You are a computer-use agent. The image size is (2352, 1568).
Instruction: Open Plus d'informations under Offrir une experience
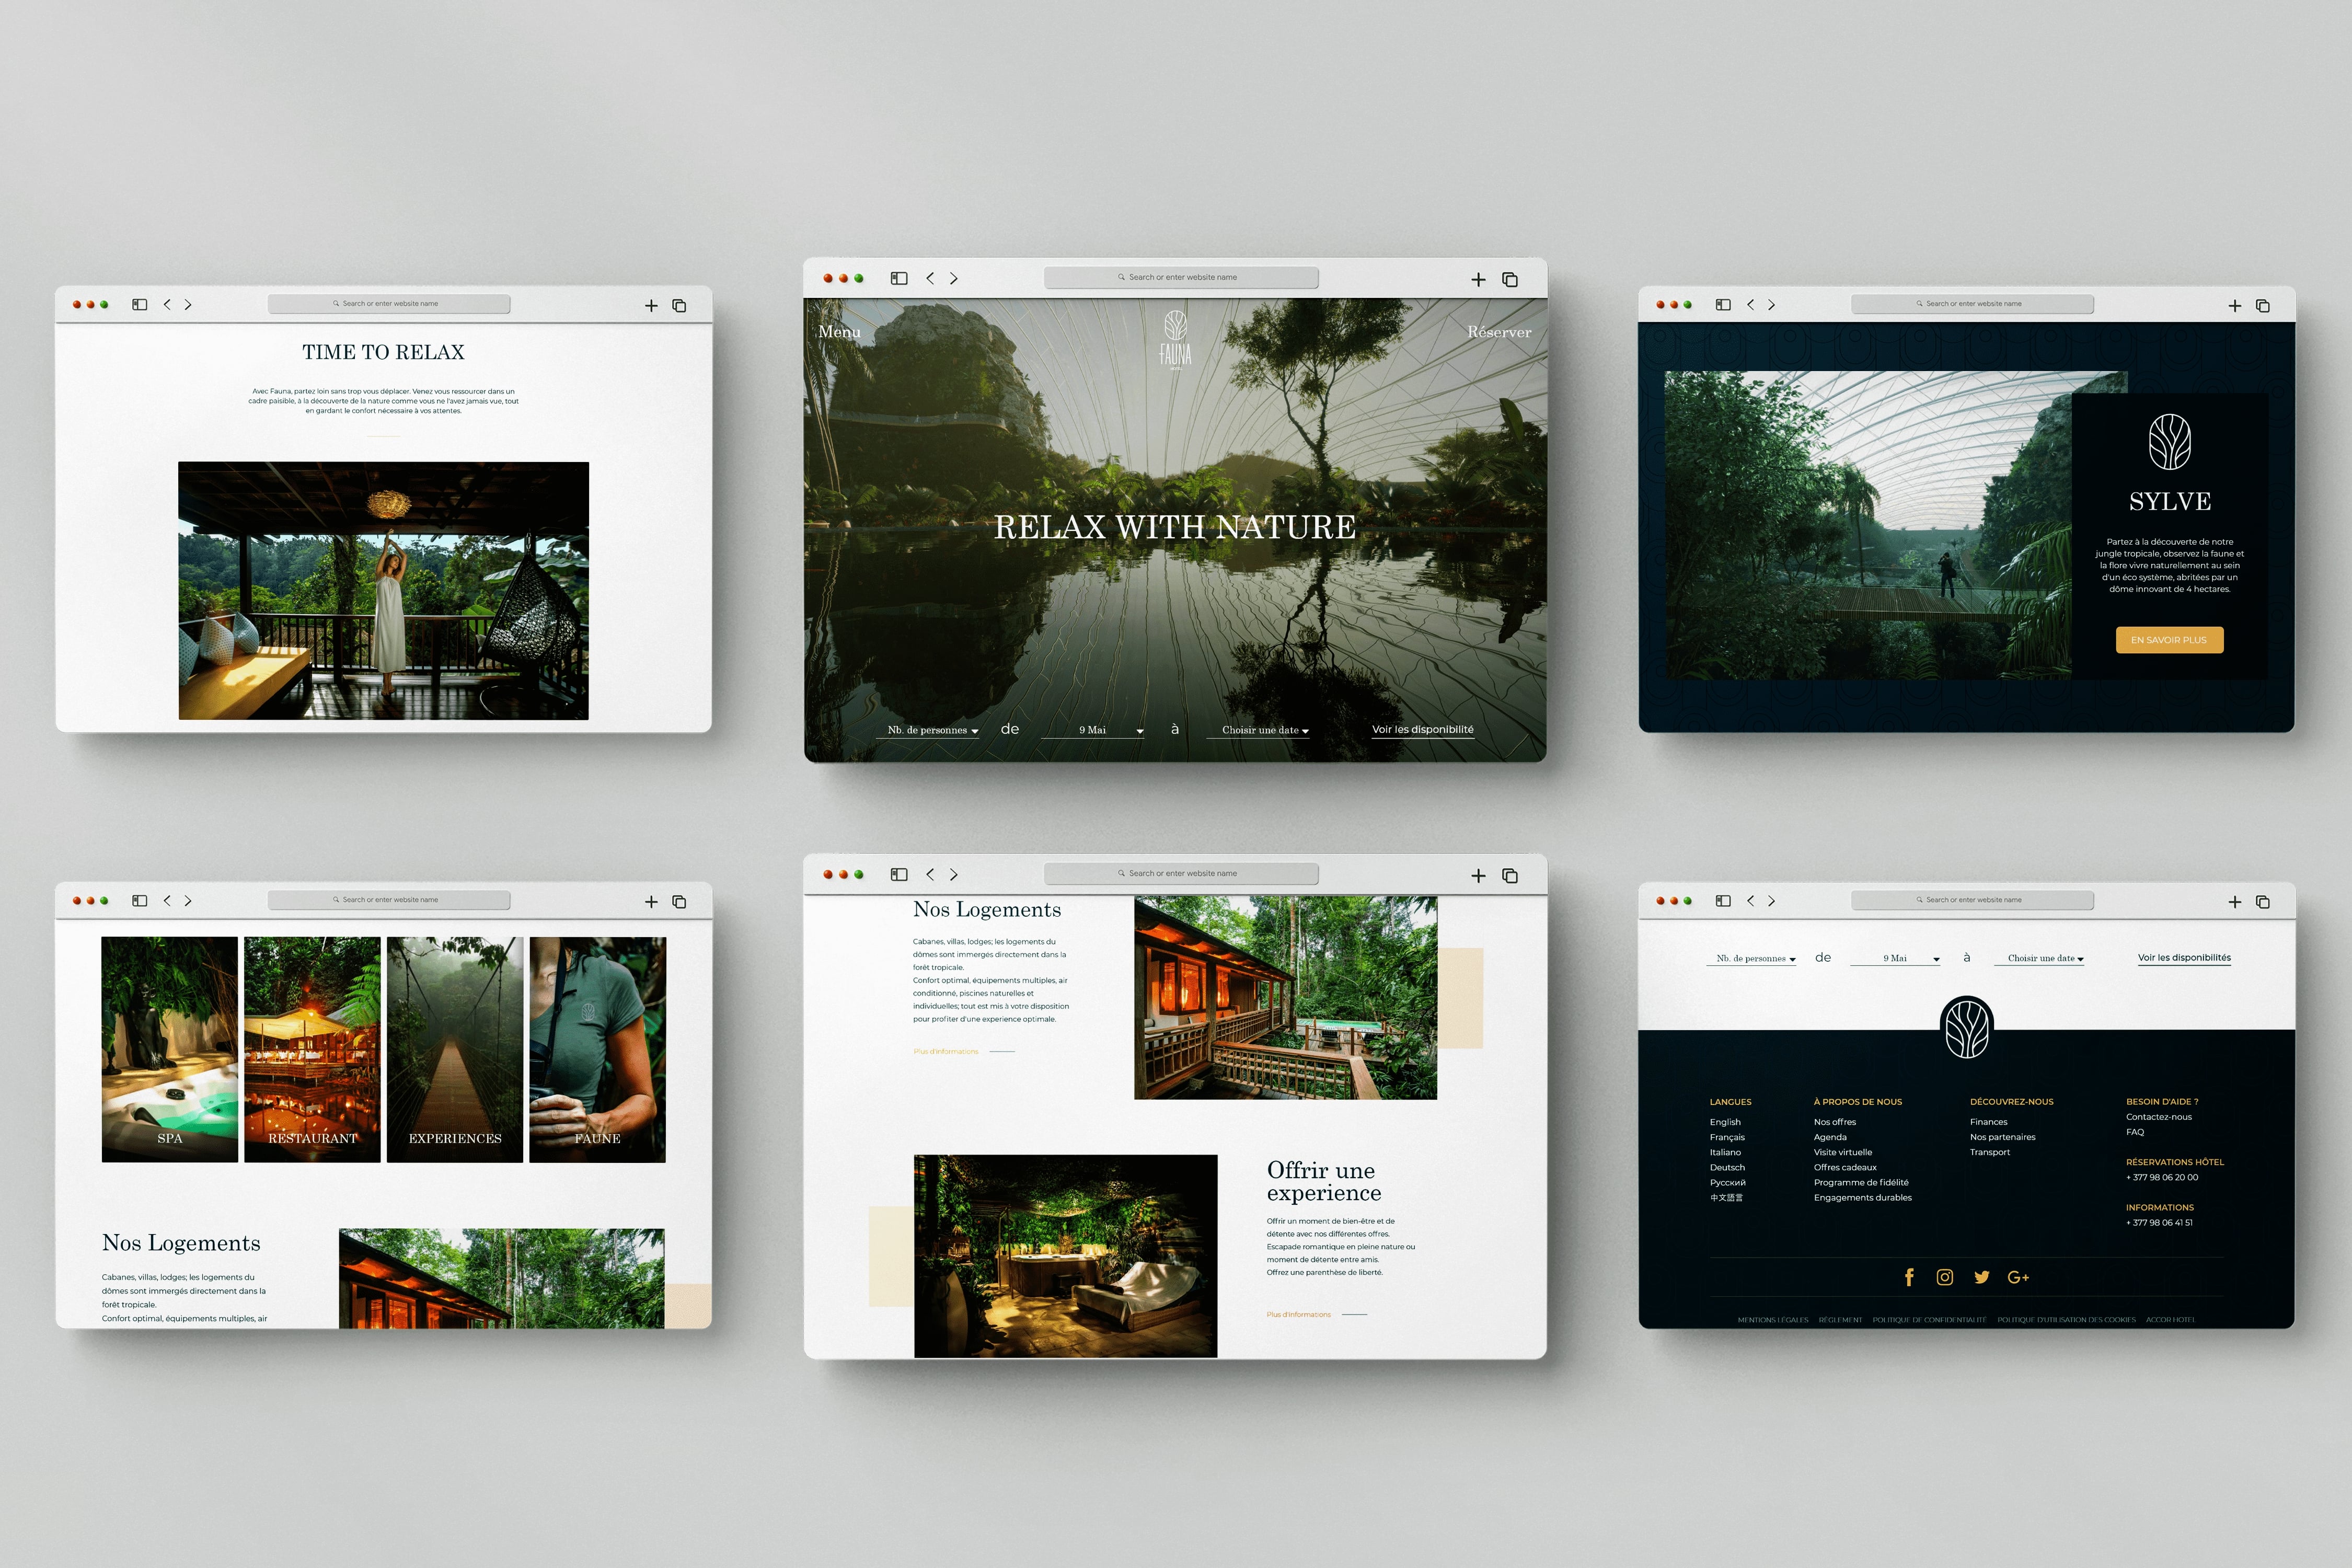coord(1298,1314)
